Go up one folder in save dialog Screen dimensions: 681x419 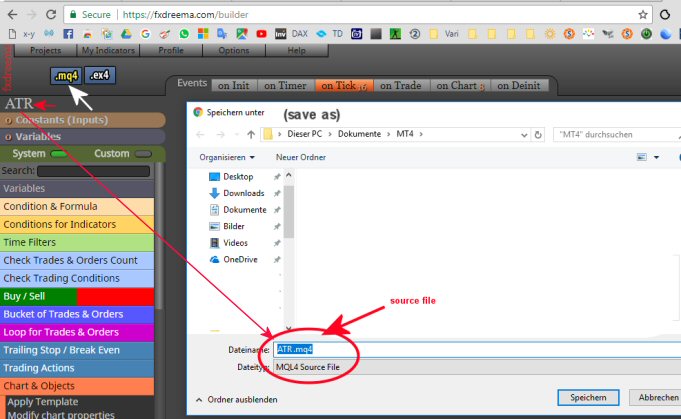[251, 135]
